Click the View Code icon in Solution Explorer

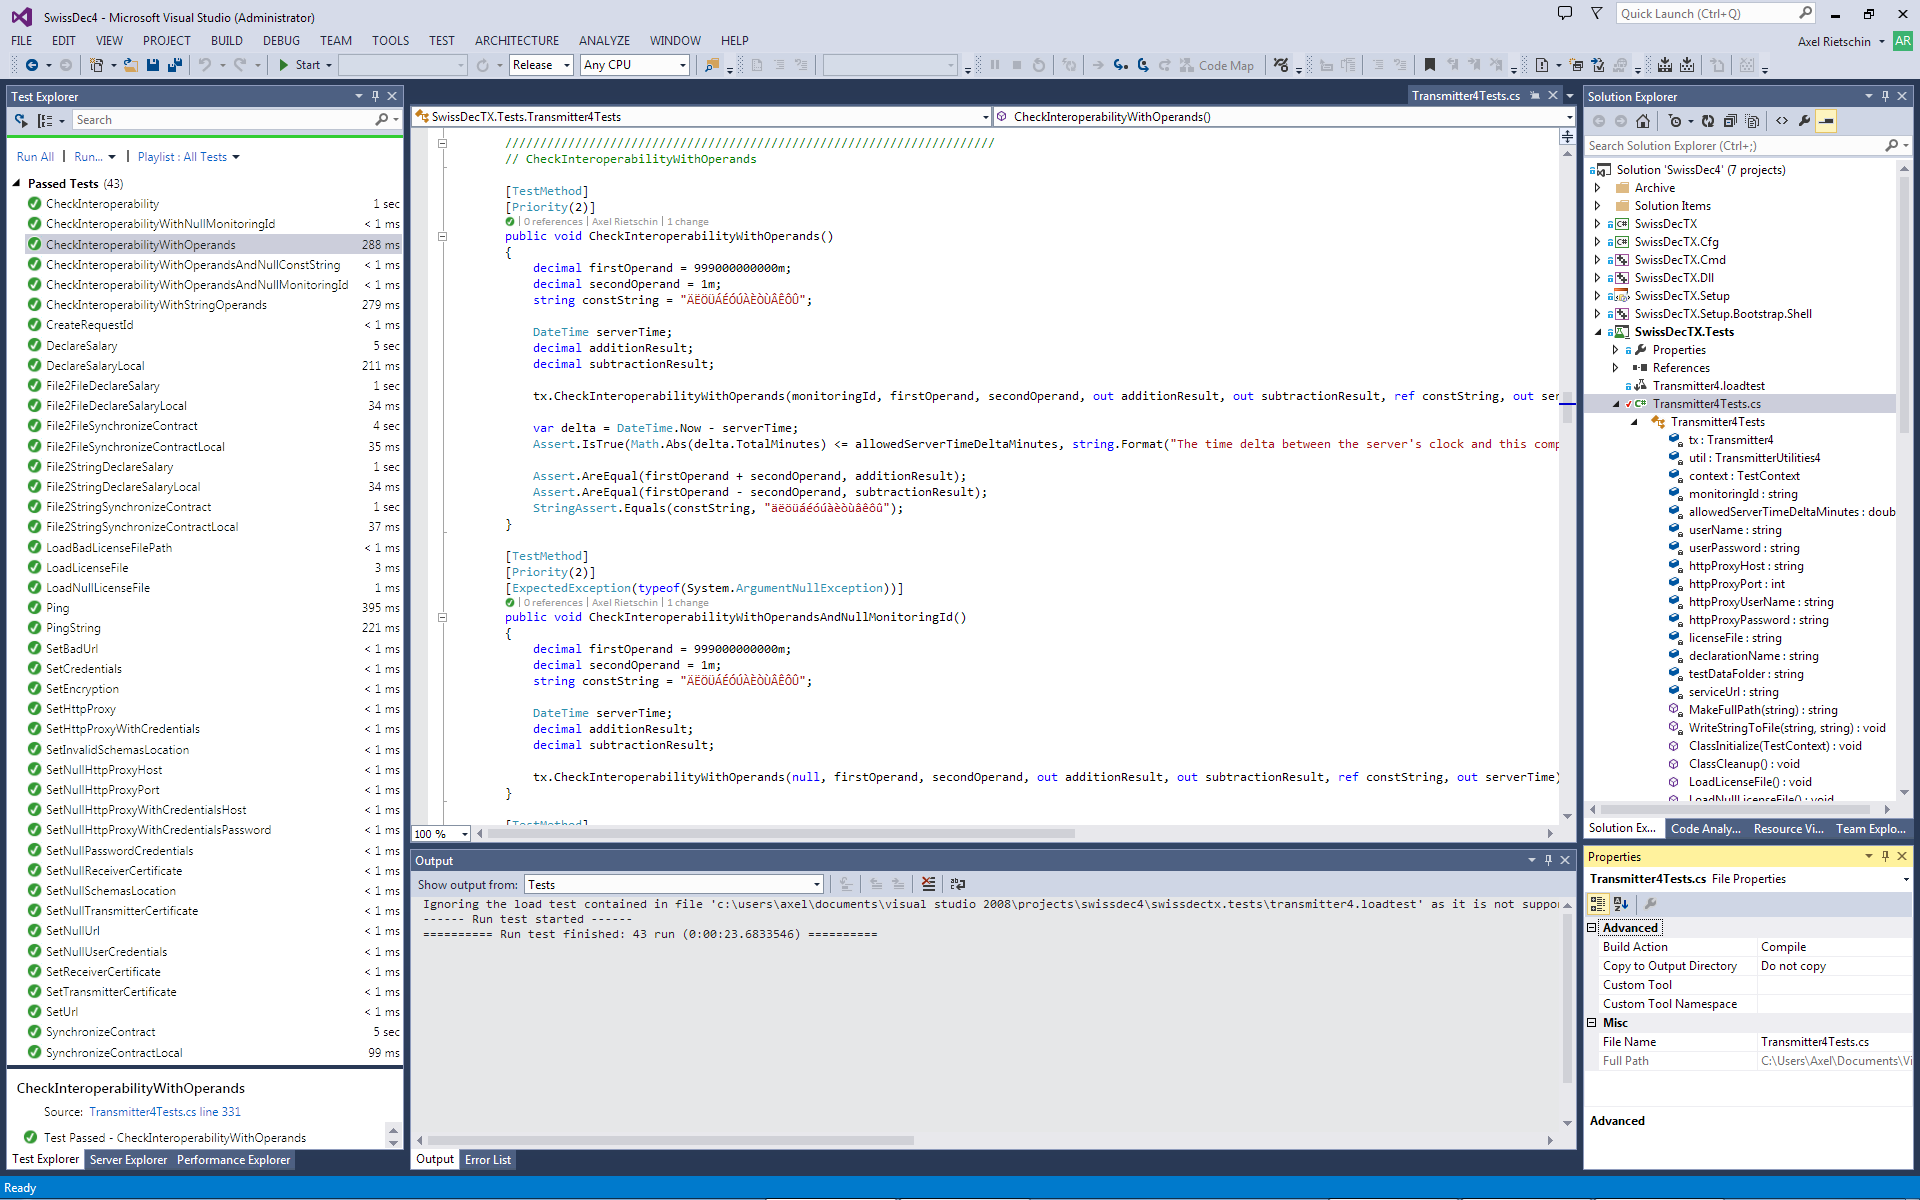[1782, 121]
